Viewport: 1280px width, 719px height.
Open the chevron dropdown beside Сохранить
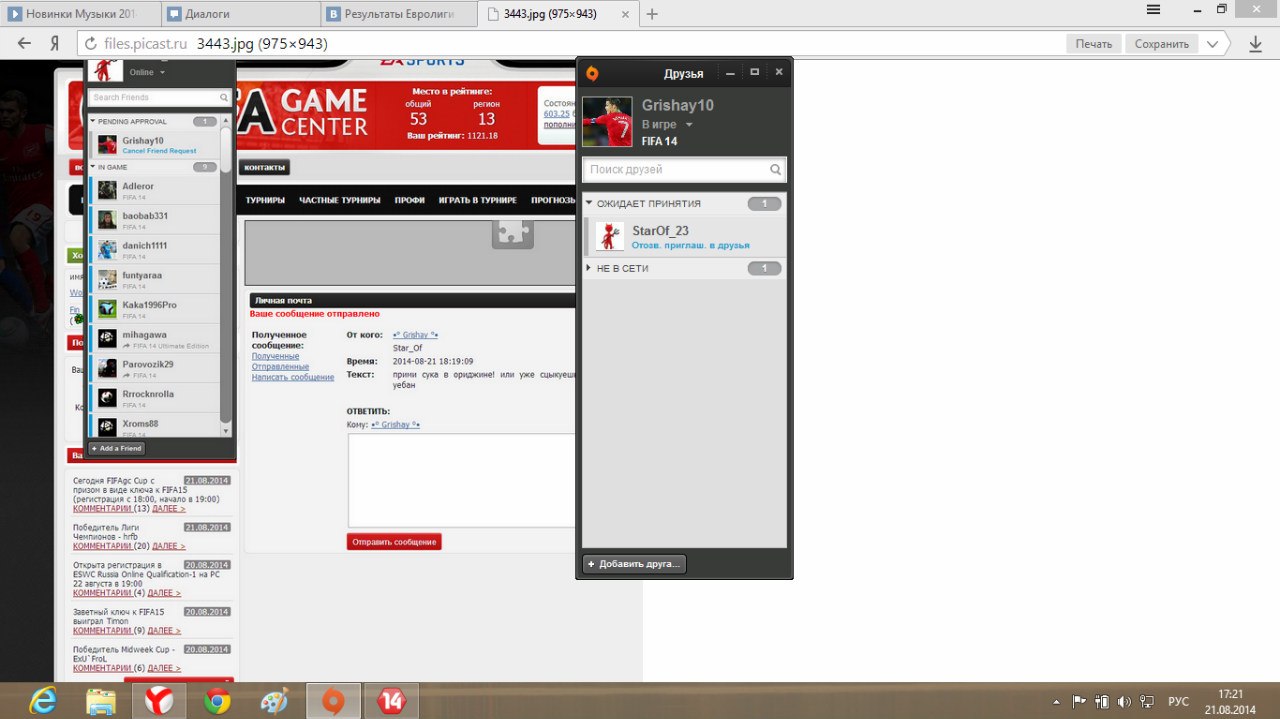(1213, 44)
